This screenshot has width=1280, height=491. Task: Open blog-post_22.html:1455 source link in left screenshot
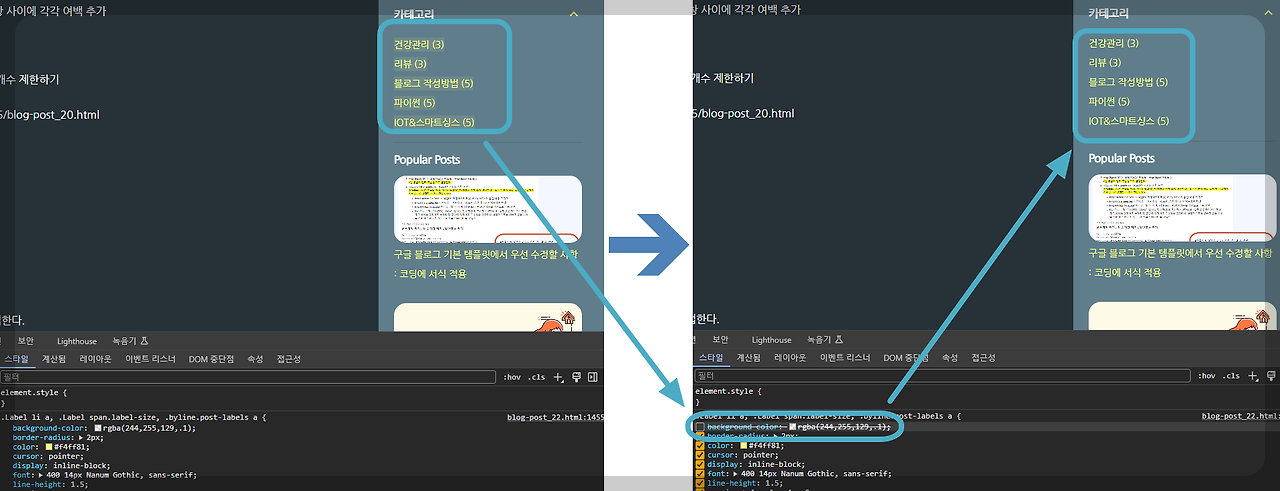coord(555,417)
